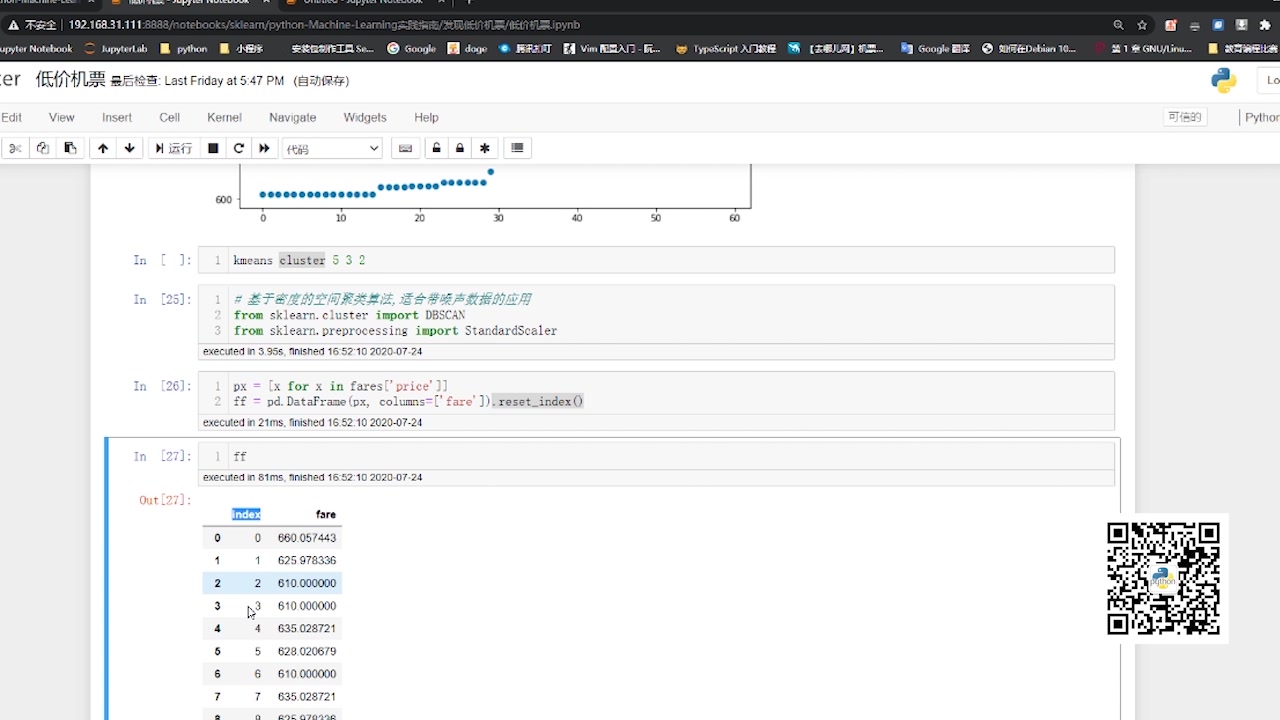The image size is (1280, 720).
Task: Click the QR code image
Action: pos(1164,578)
